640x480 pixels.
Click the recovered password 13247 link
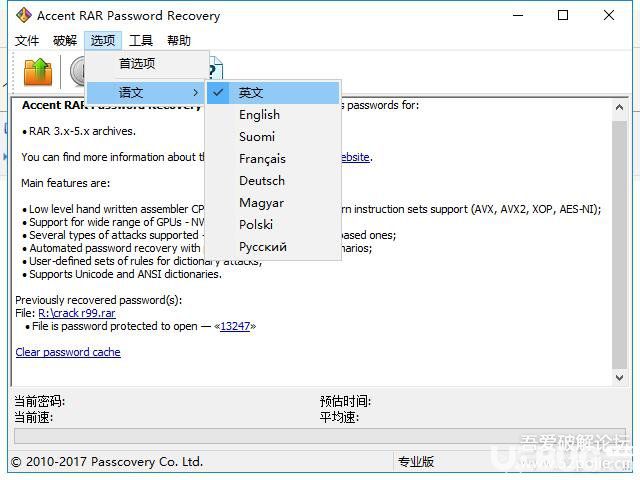click(235, 326)
